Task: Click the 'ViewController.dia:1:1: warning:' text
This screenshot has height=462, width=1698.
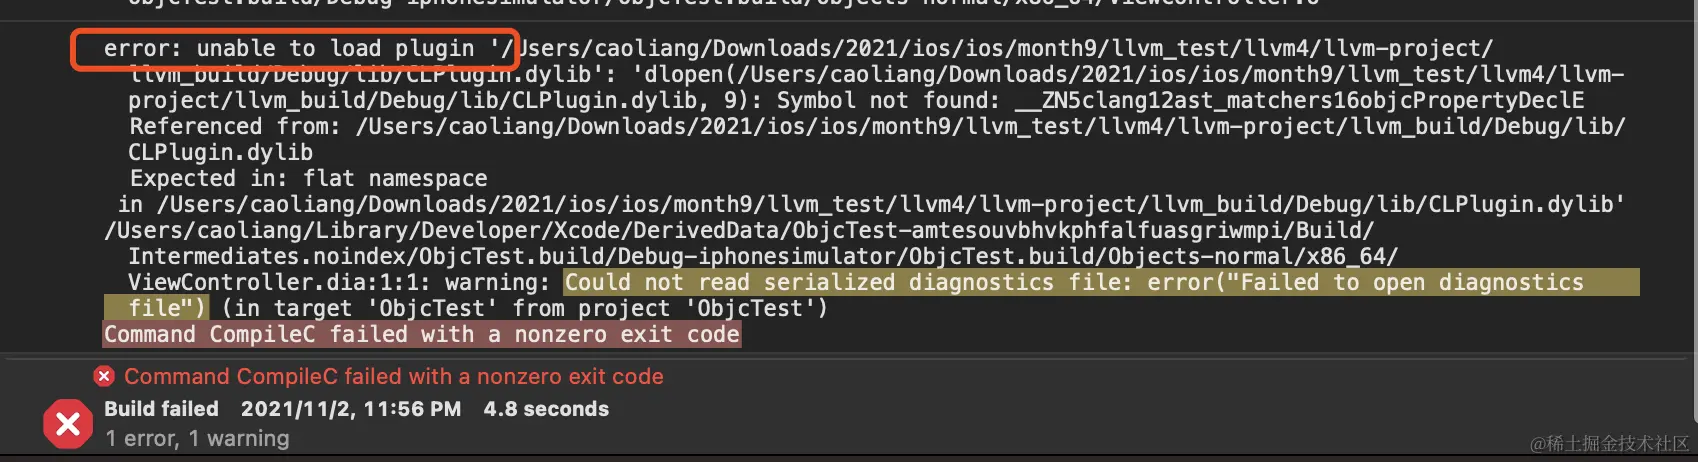Action: pos(339,282)
